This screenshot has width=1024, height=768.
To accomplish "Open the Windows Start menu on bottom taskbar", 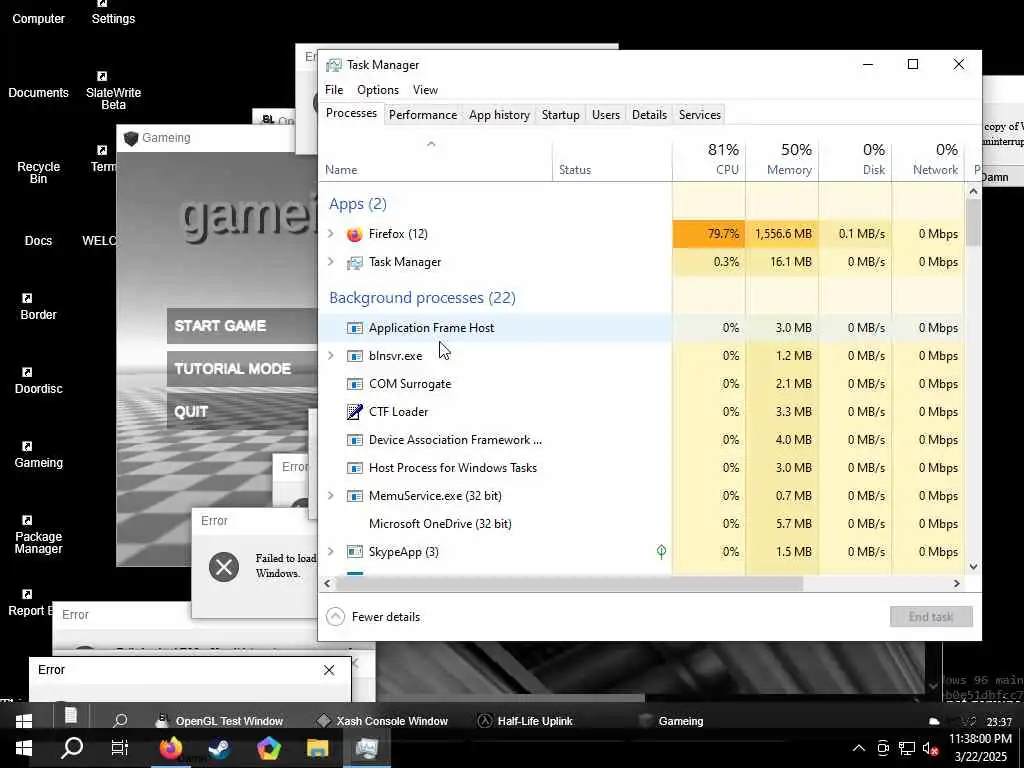I will tap(24, 748).
